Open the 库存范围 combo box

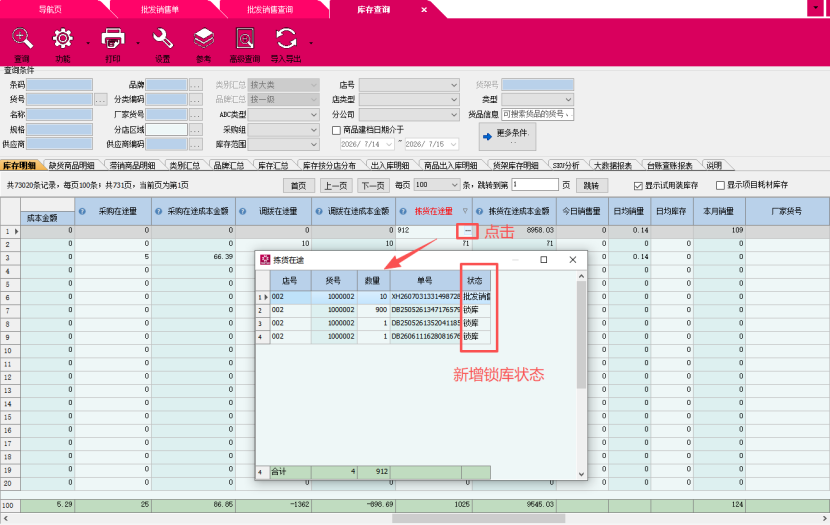(284, 144)
